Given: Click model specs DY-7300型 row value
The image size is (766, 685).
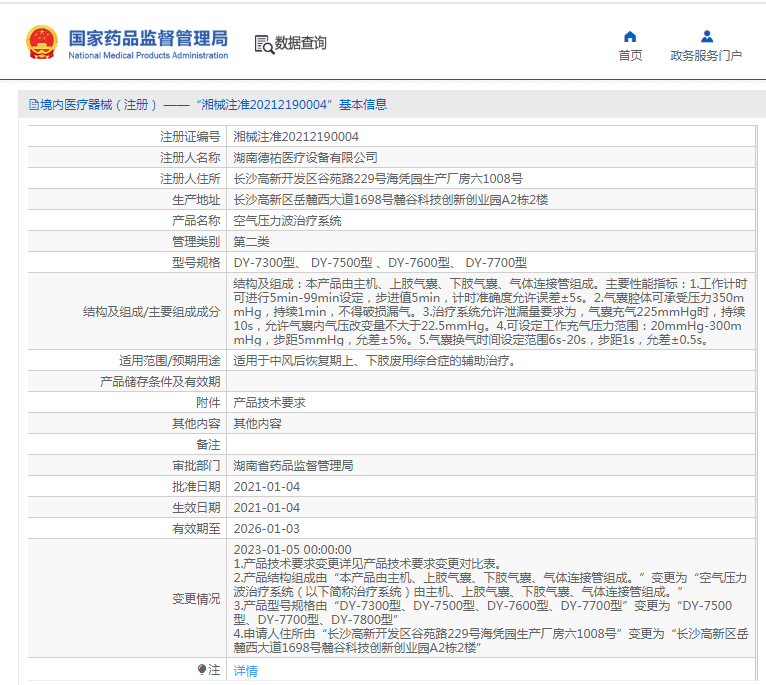Looking at the screenshot, I should point(380,263).
